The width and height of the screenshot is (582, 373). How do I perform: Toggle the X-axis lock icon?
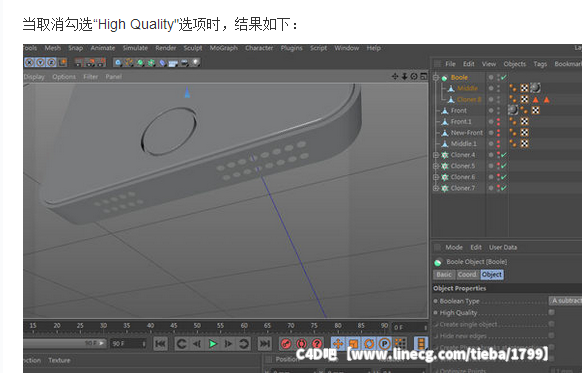click(29, 62)
